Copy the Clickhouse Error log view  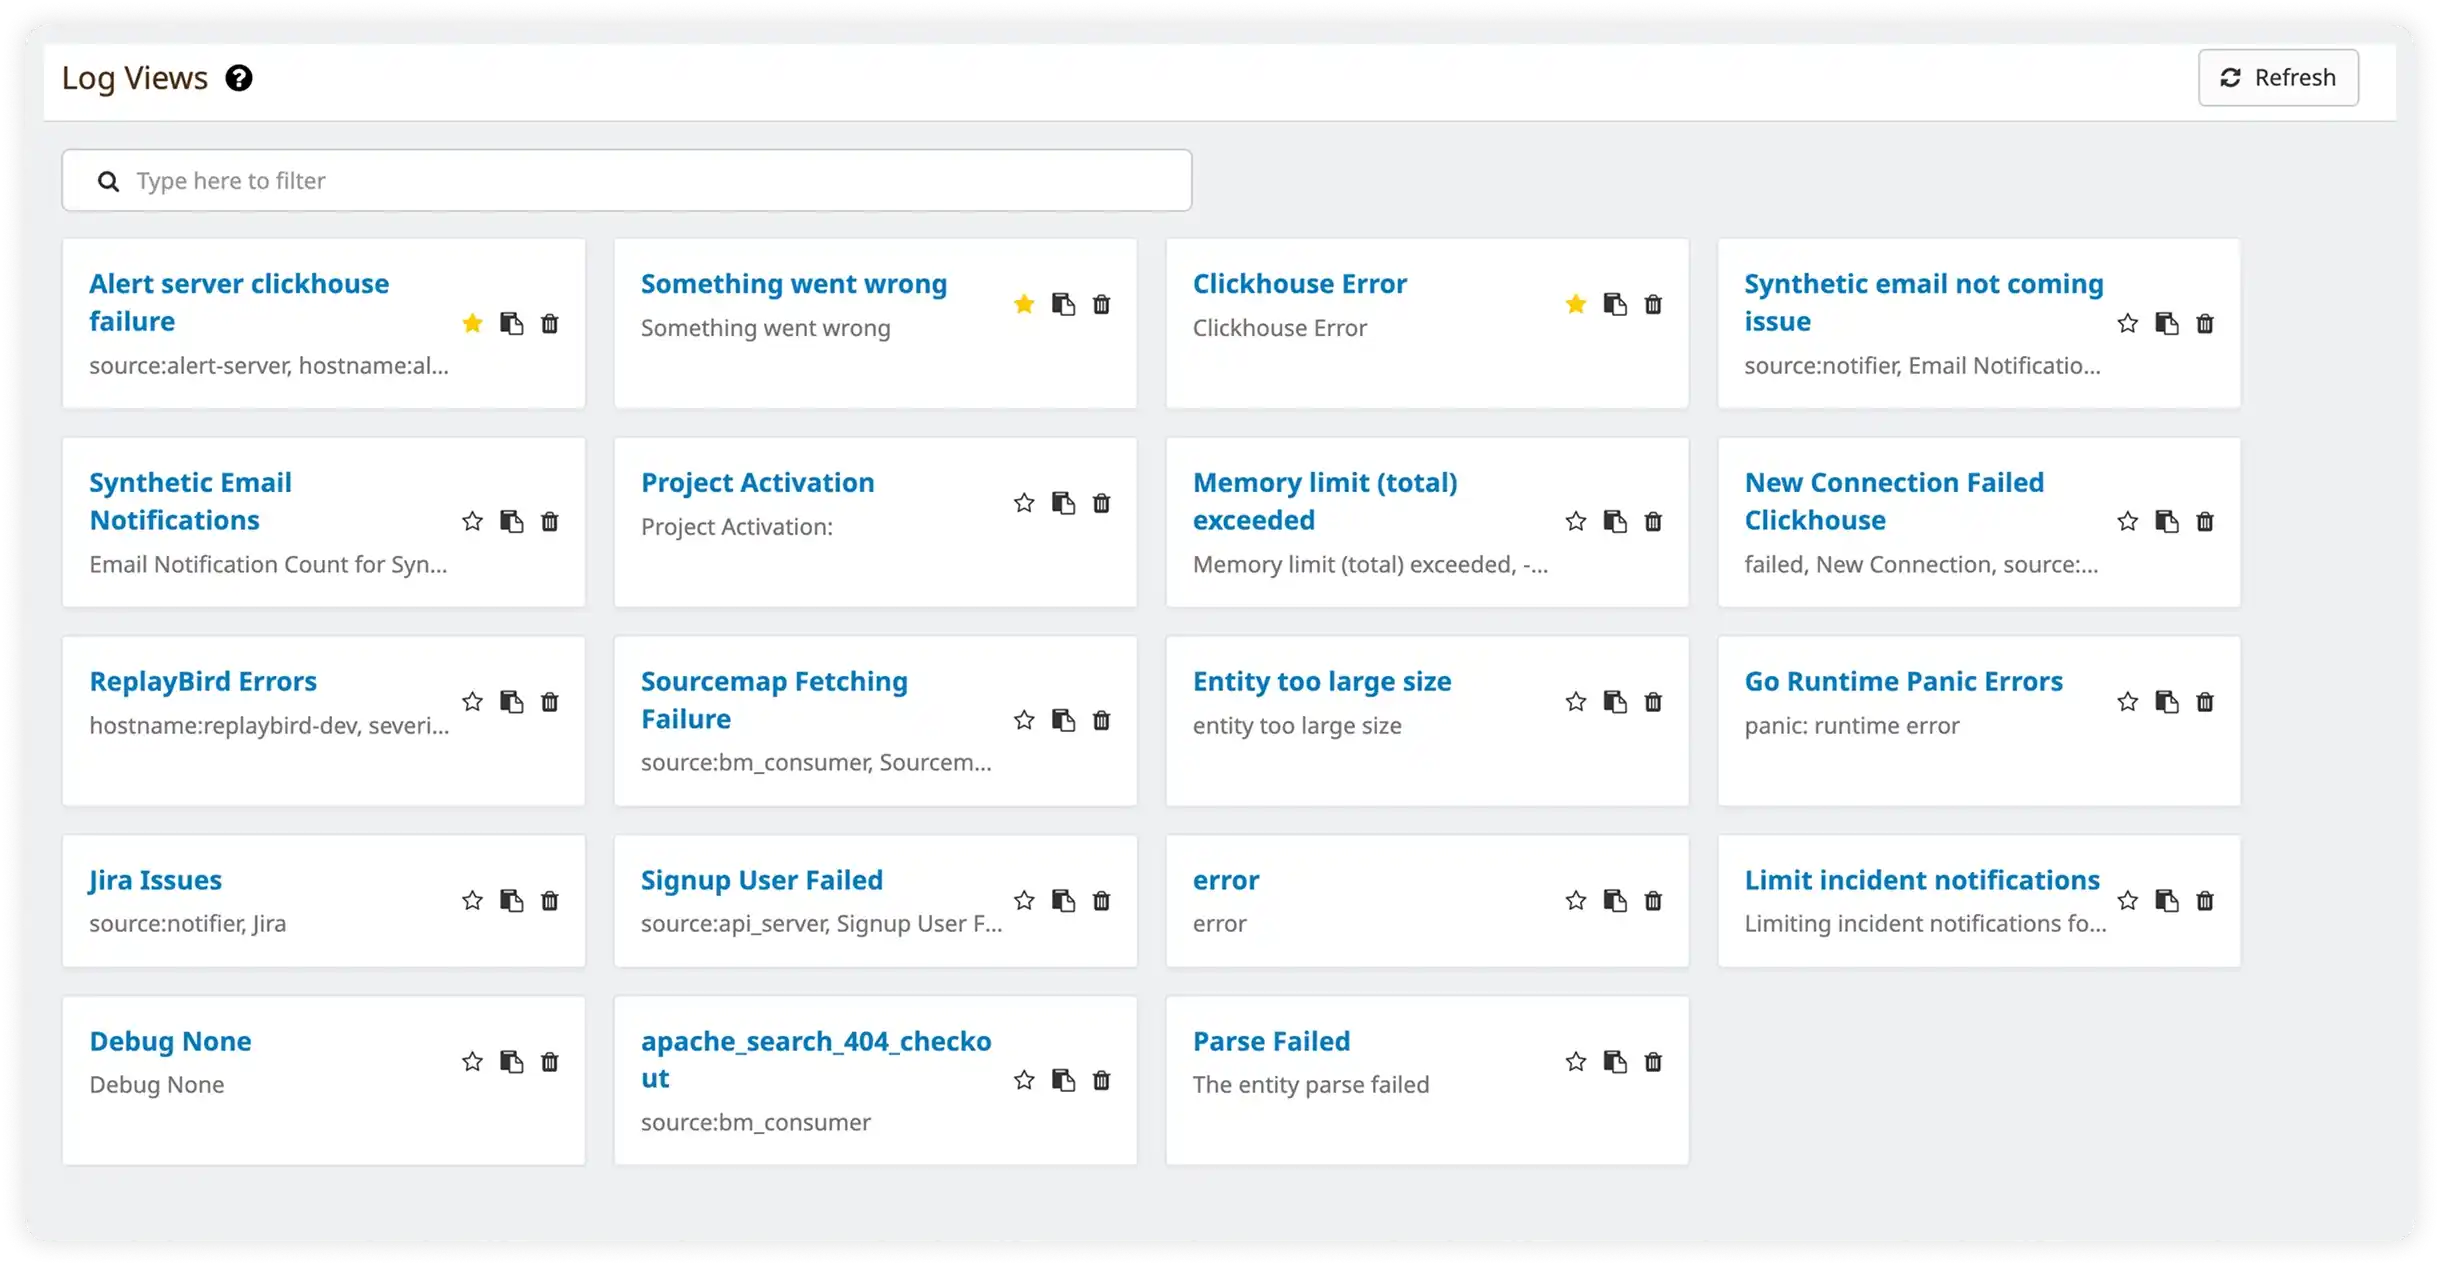pos(1614,303)
